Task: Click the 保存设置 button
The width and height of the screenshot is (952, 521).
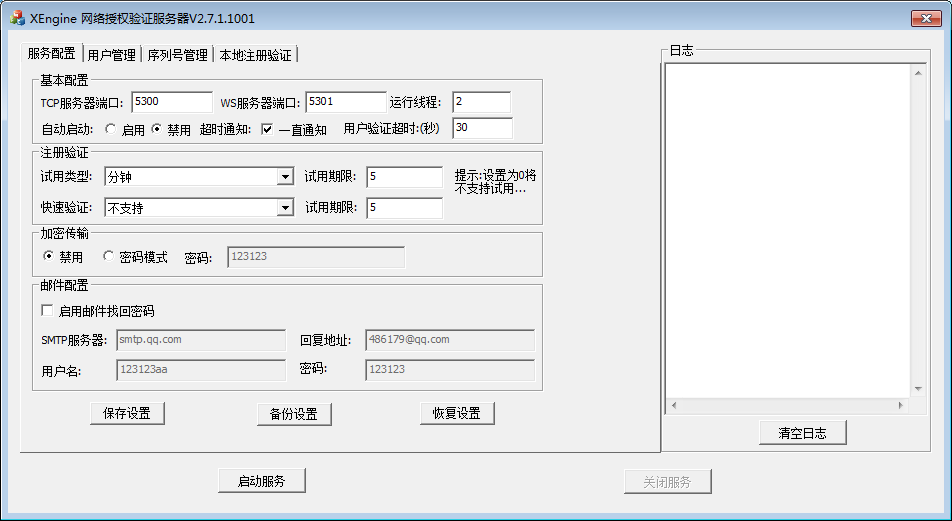Action: point(127,414)
